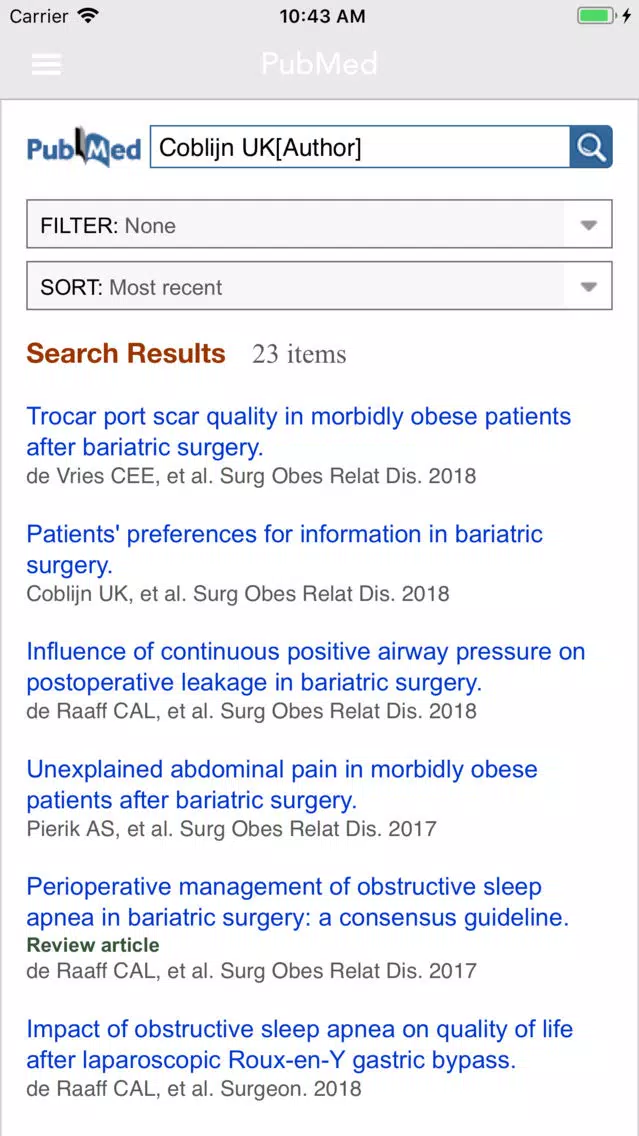Tap the 10:43 AM clock in status bar
Screen dimensions: 639x1136
click(322, 16)
